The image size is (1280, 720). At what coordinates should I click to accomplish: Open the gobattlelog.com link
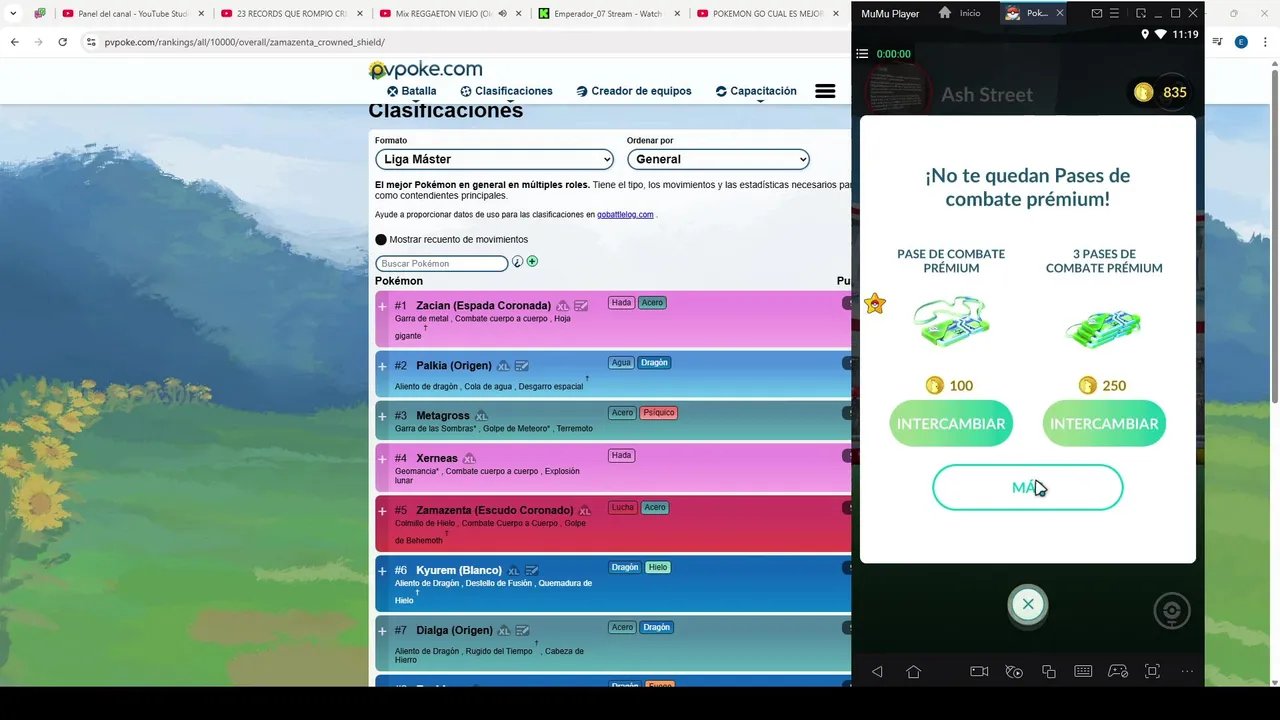coord(625,214)
